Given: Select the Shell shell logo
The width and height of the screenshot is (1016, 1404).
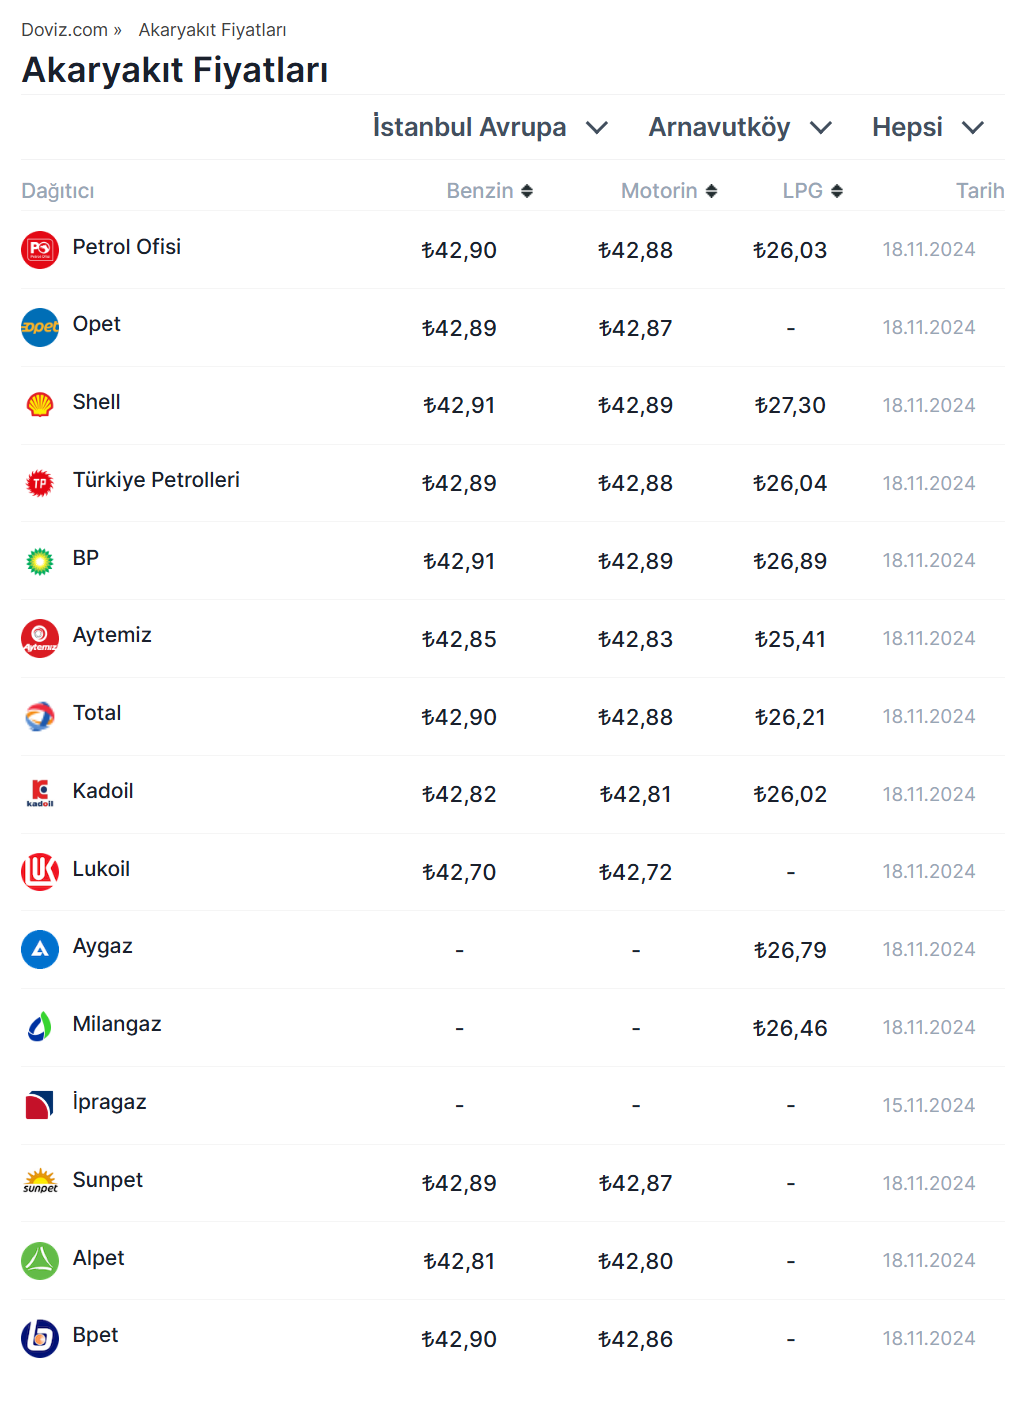Looking at the screenshot, I should [40, 405].
